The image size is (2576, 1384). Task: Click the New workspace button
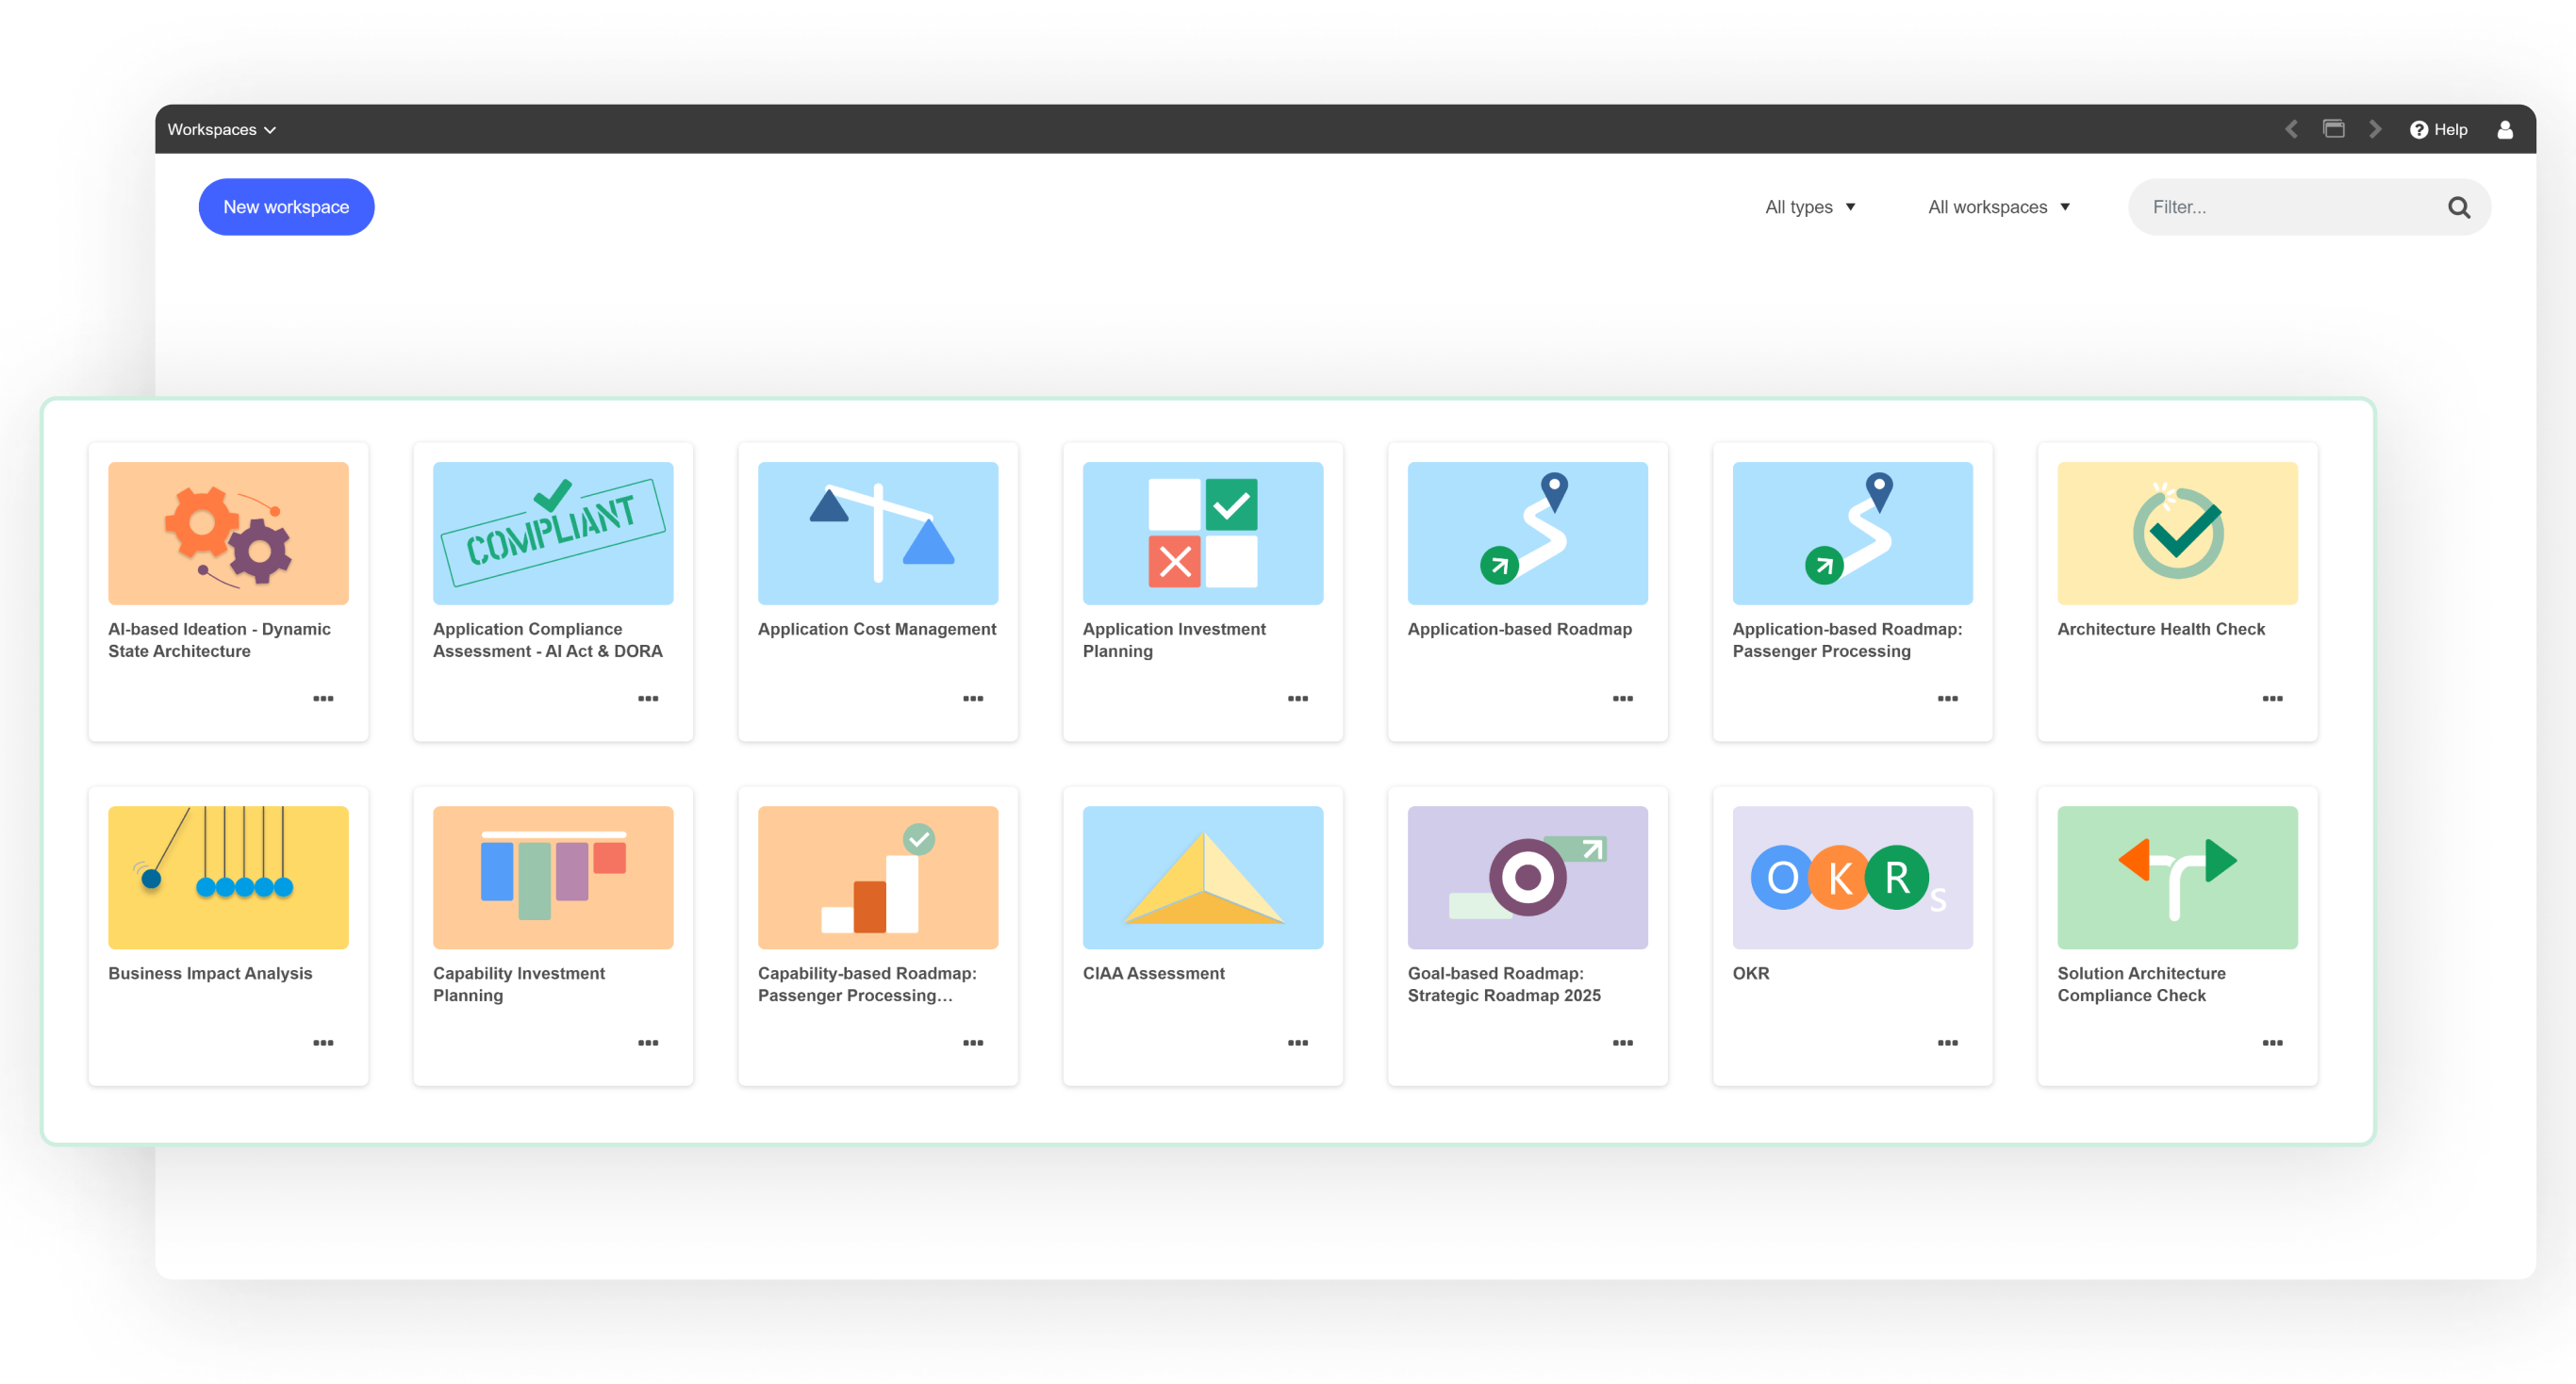click(286, 207)
